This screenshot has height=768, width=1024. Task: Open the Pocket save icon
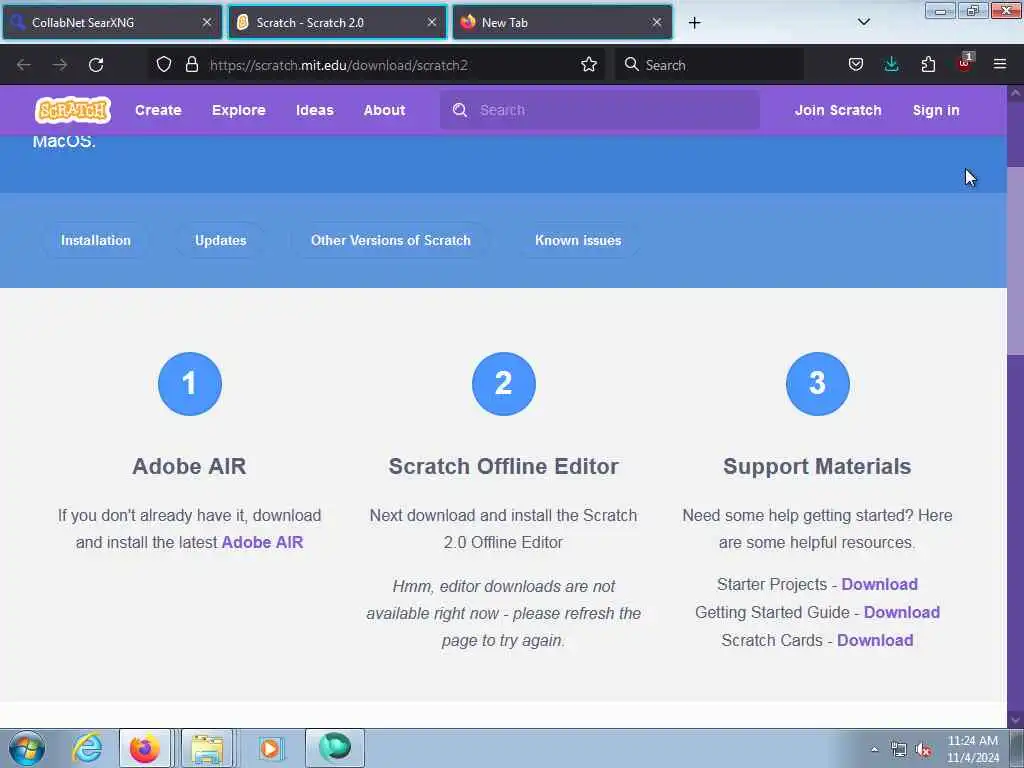point(856,64)
